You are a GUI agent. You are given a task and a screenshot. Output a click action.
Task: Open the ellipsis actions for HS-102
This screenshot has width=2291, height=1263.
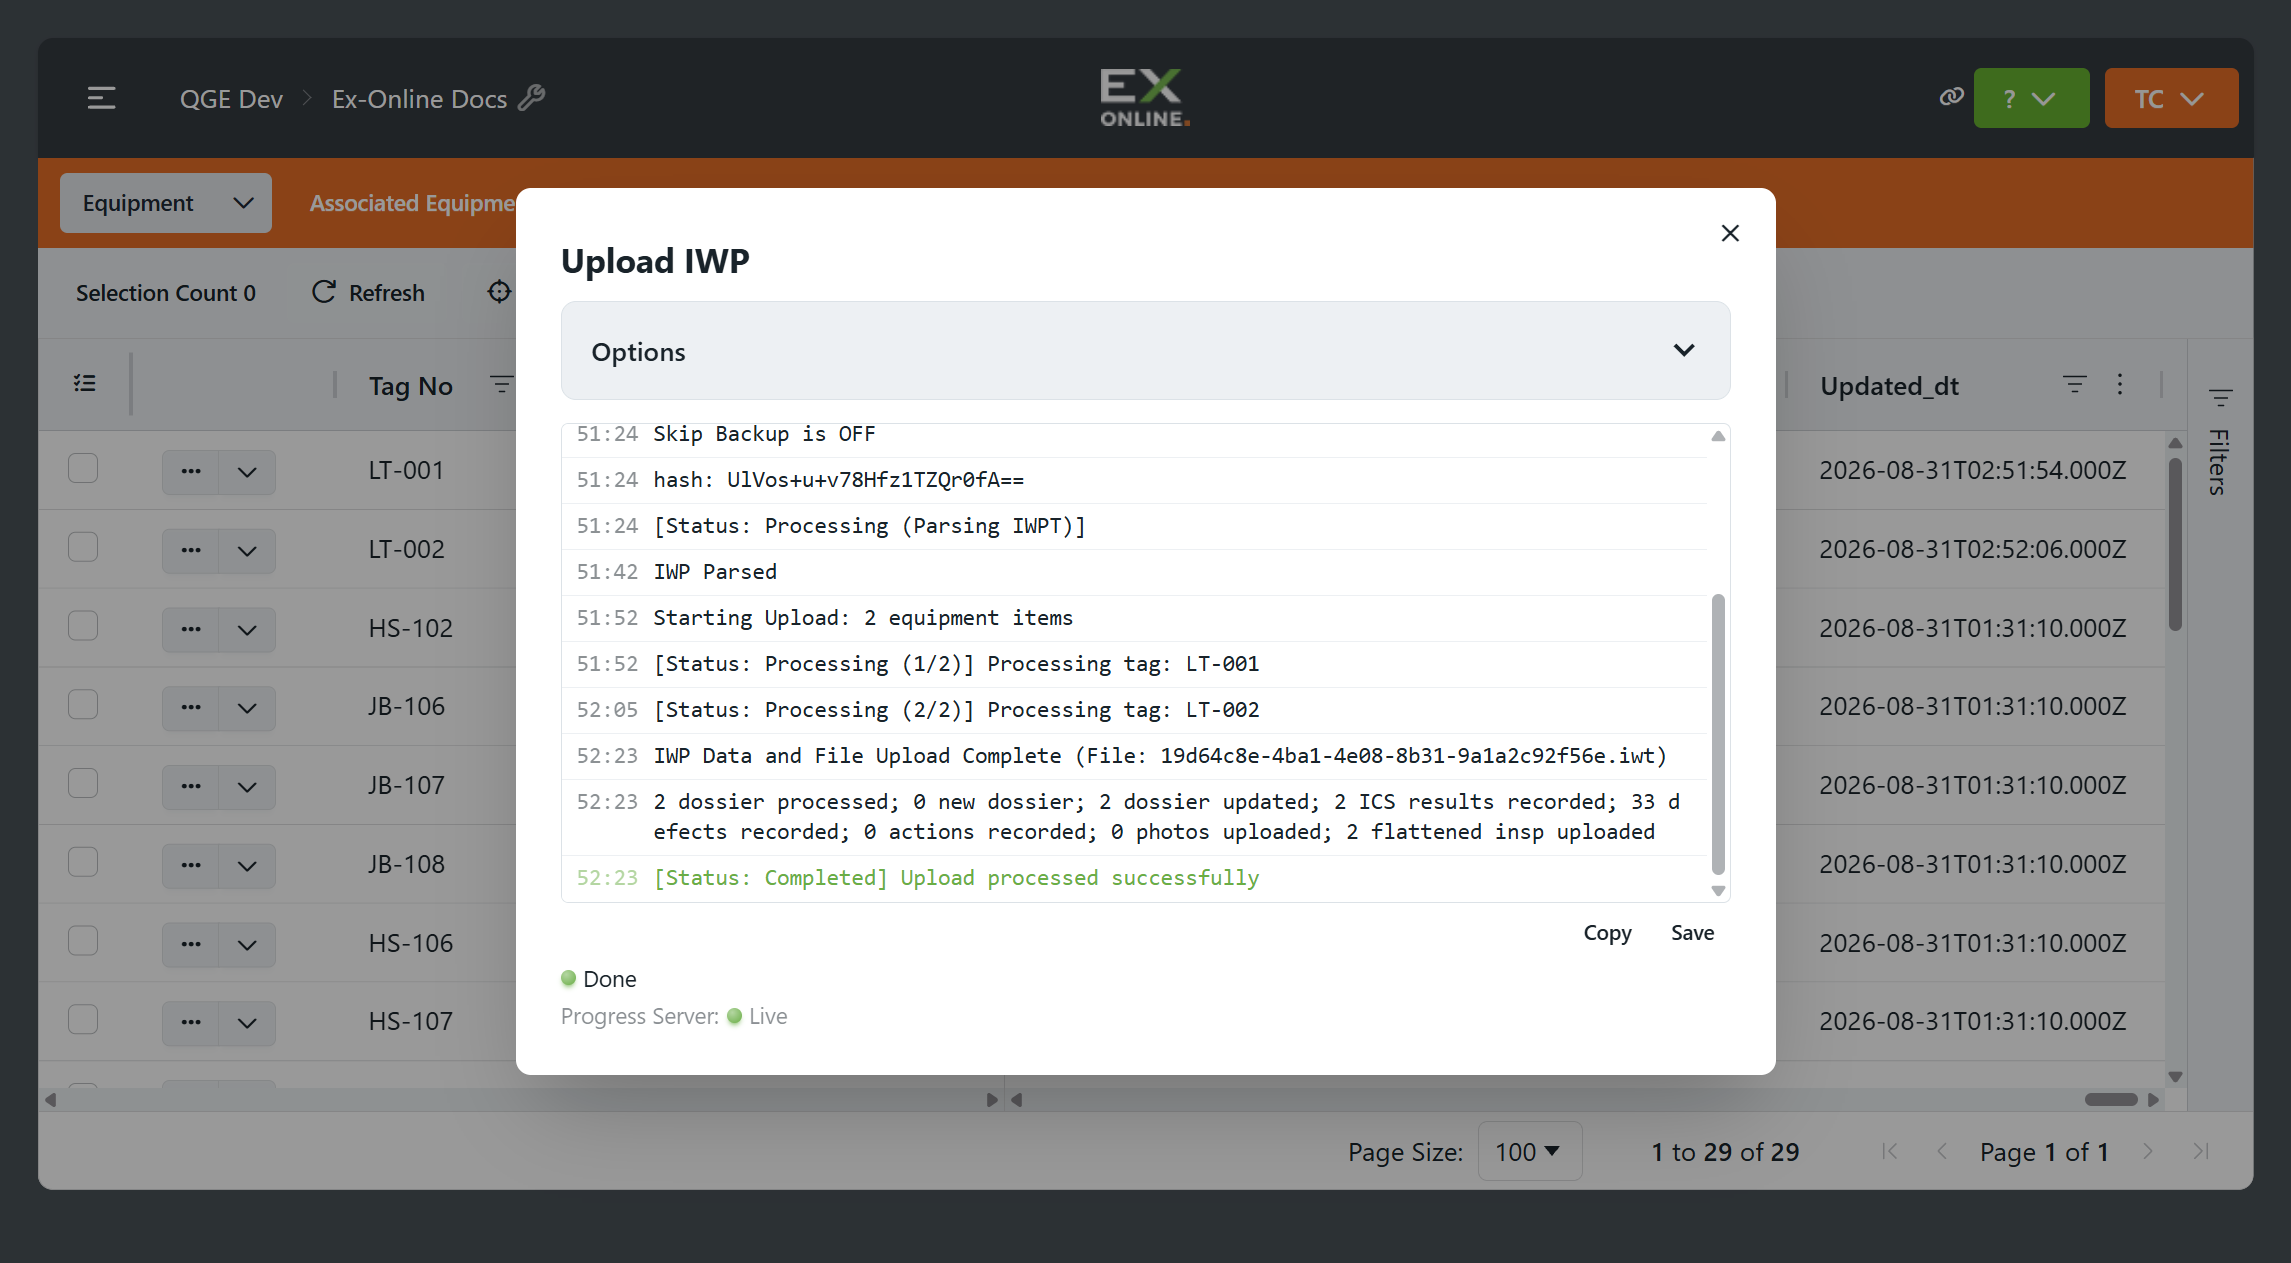[191, 629]
